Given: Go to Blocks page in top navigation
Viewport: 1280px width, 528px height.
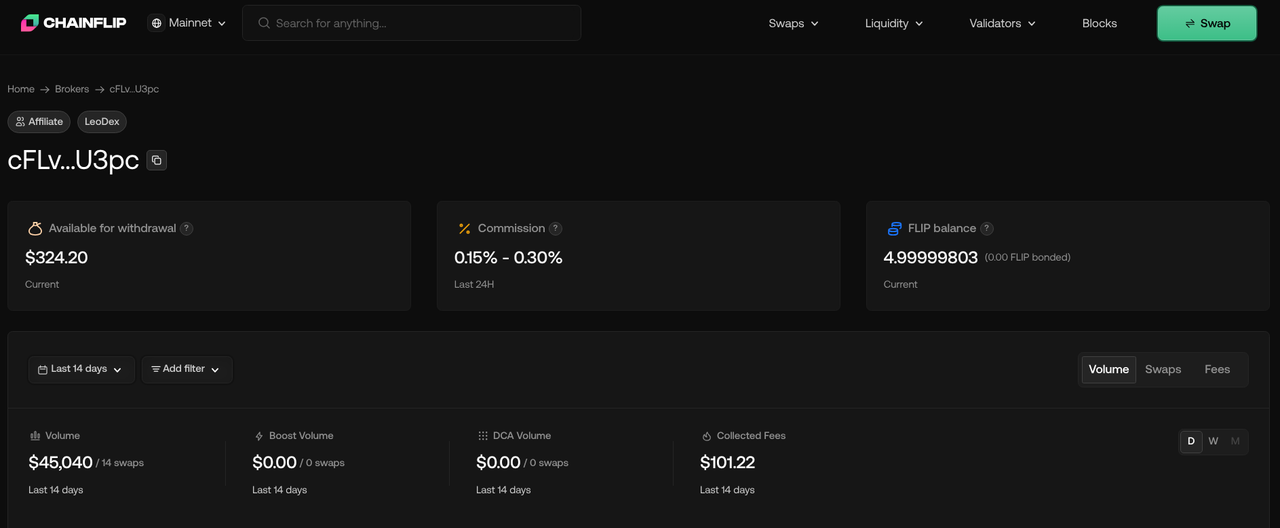Looking at the screenshot, I should tap(1099, 23).
